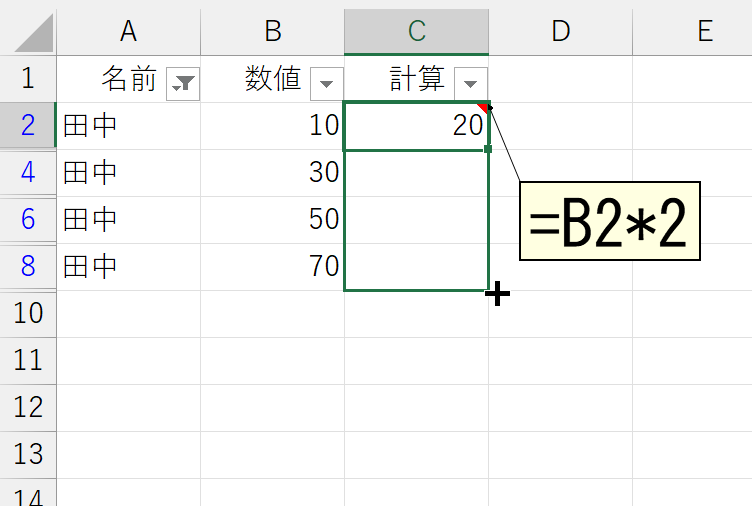Click the fill handle of cell C2
752x506 pixels.
click(x=488, y=149)
